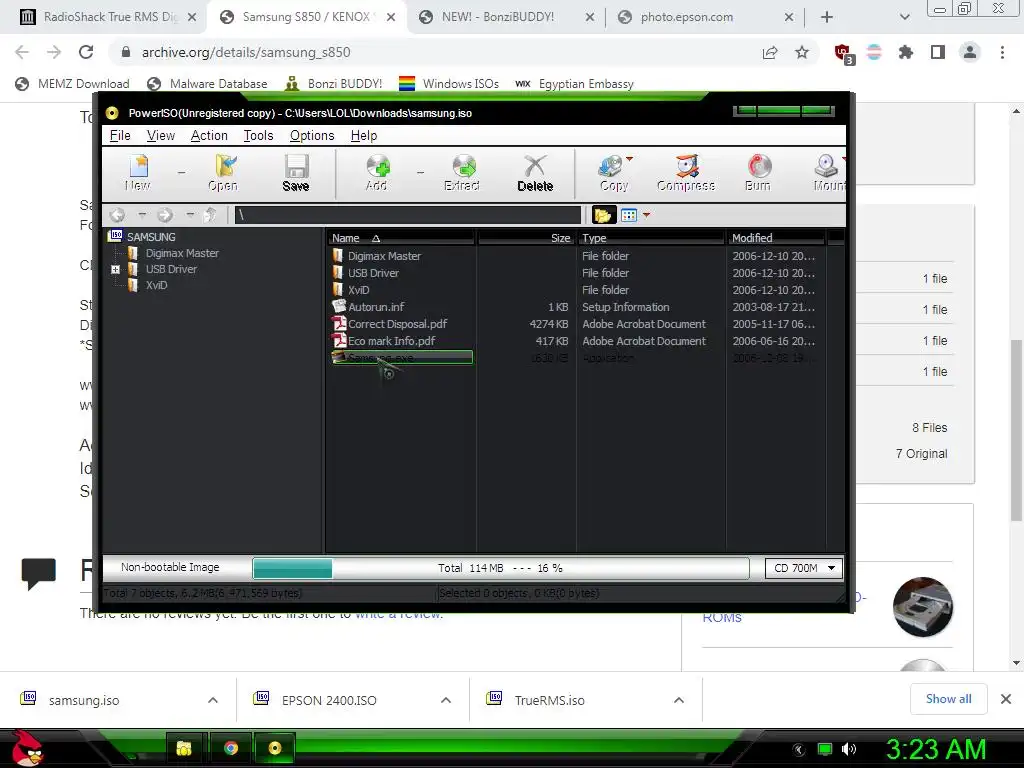
Task: Click the Angry Birds start button
Action: (x=27, y=748)
